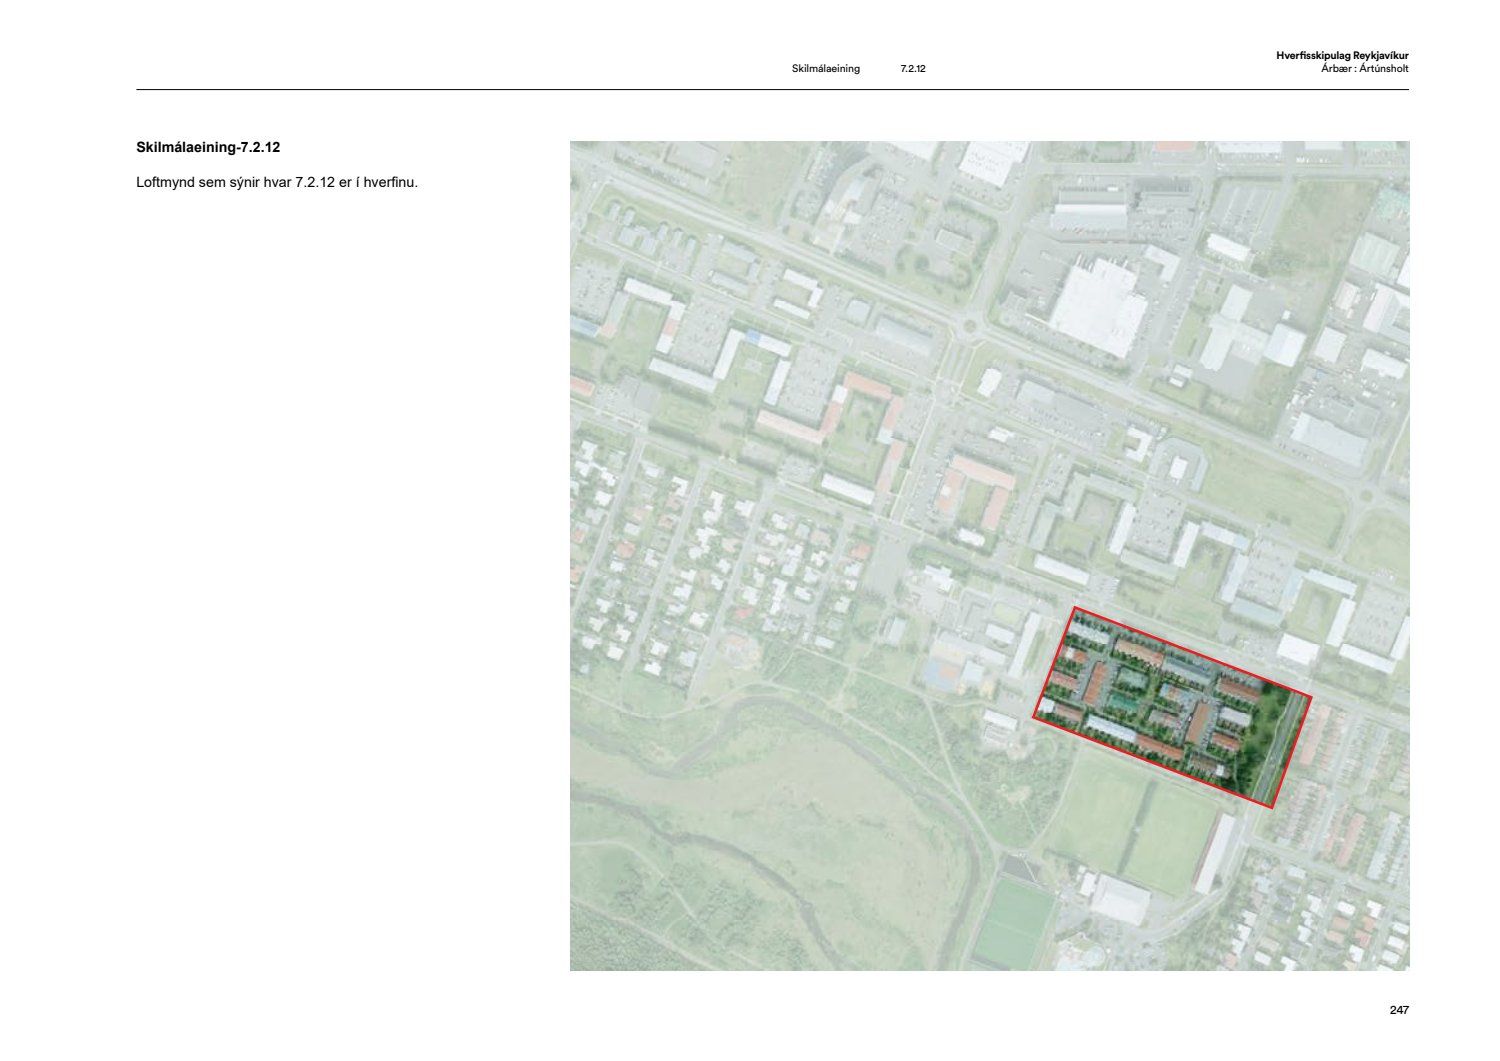Click the large white-roofed warehouse building on map
The image size is (1500, 1061).
1098,306
